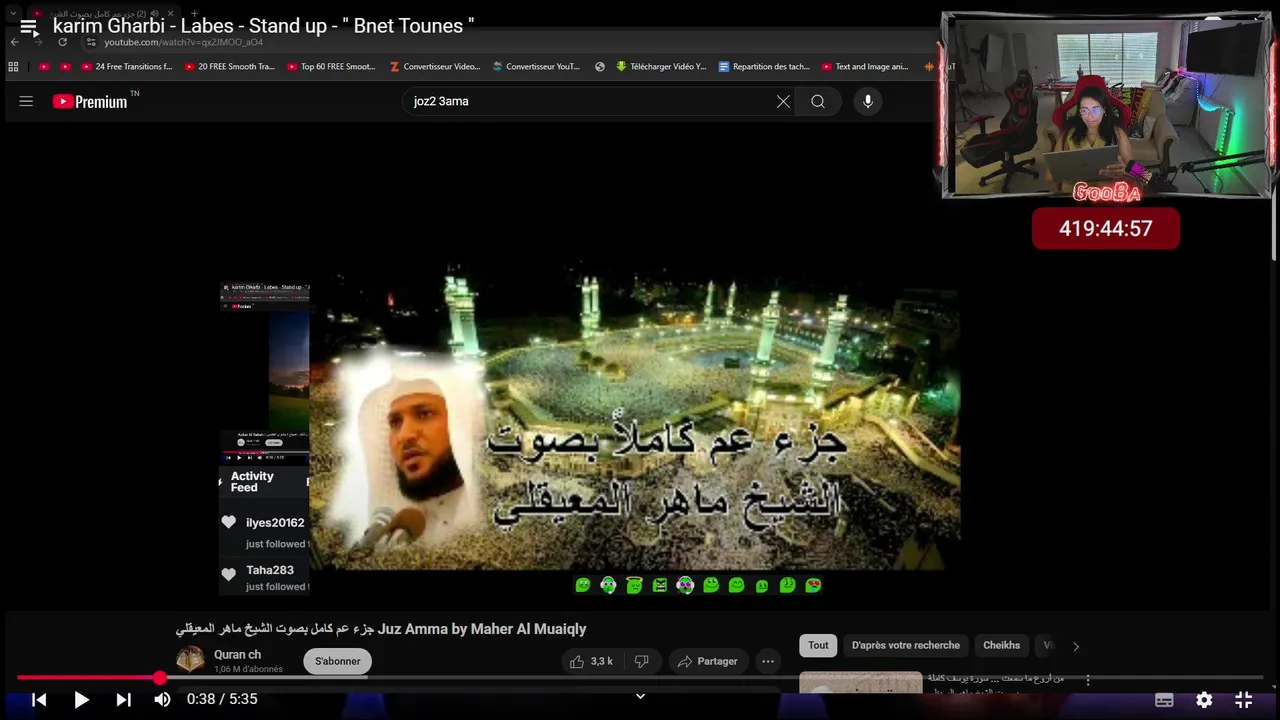
Task: Expand chevron below player controls
Action: tap(640, 697)
